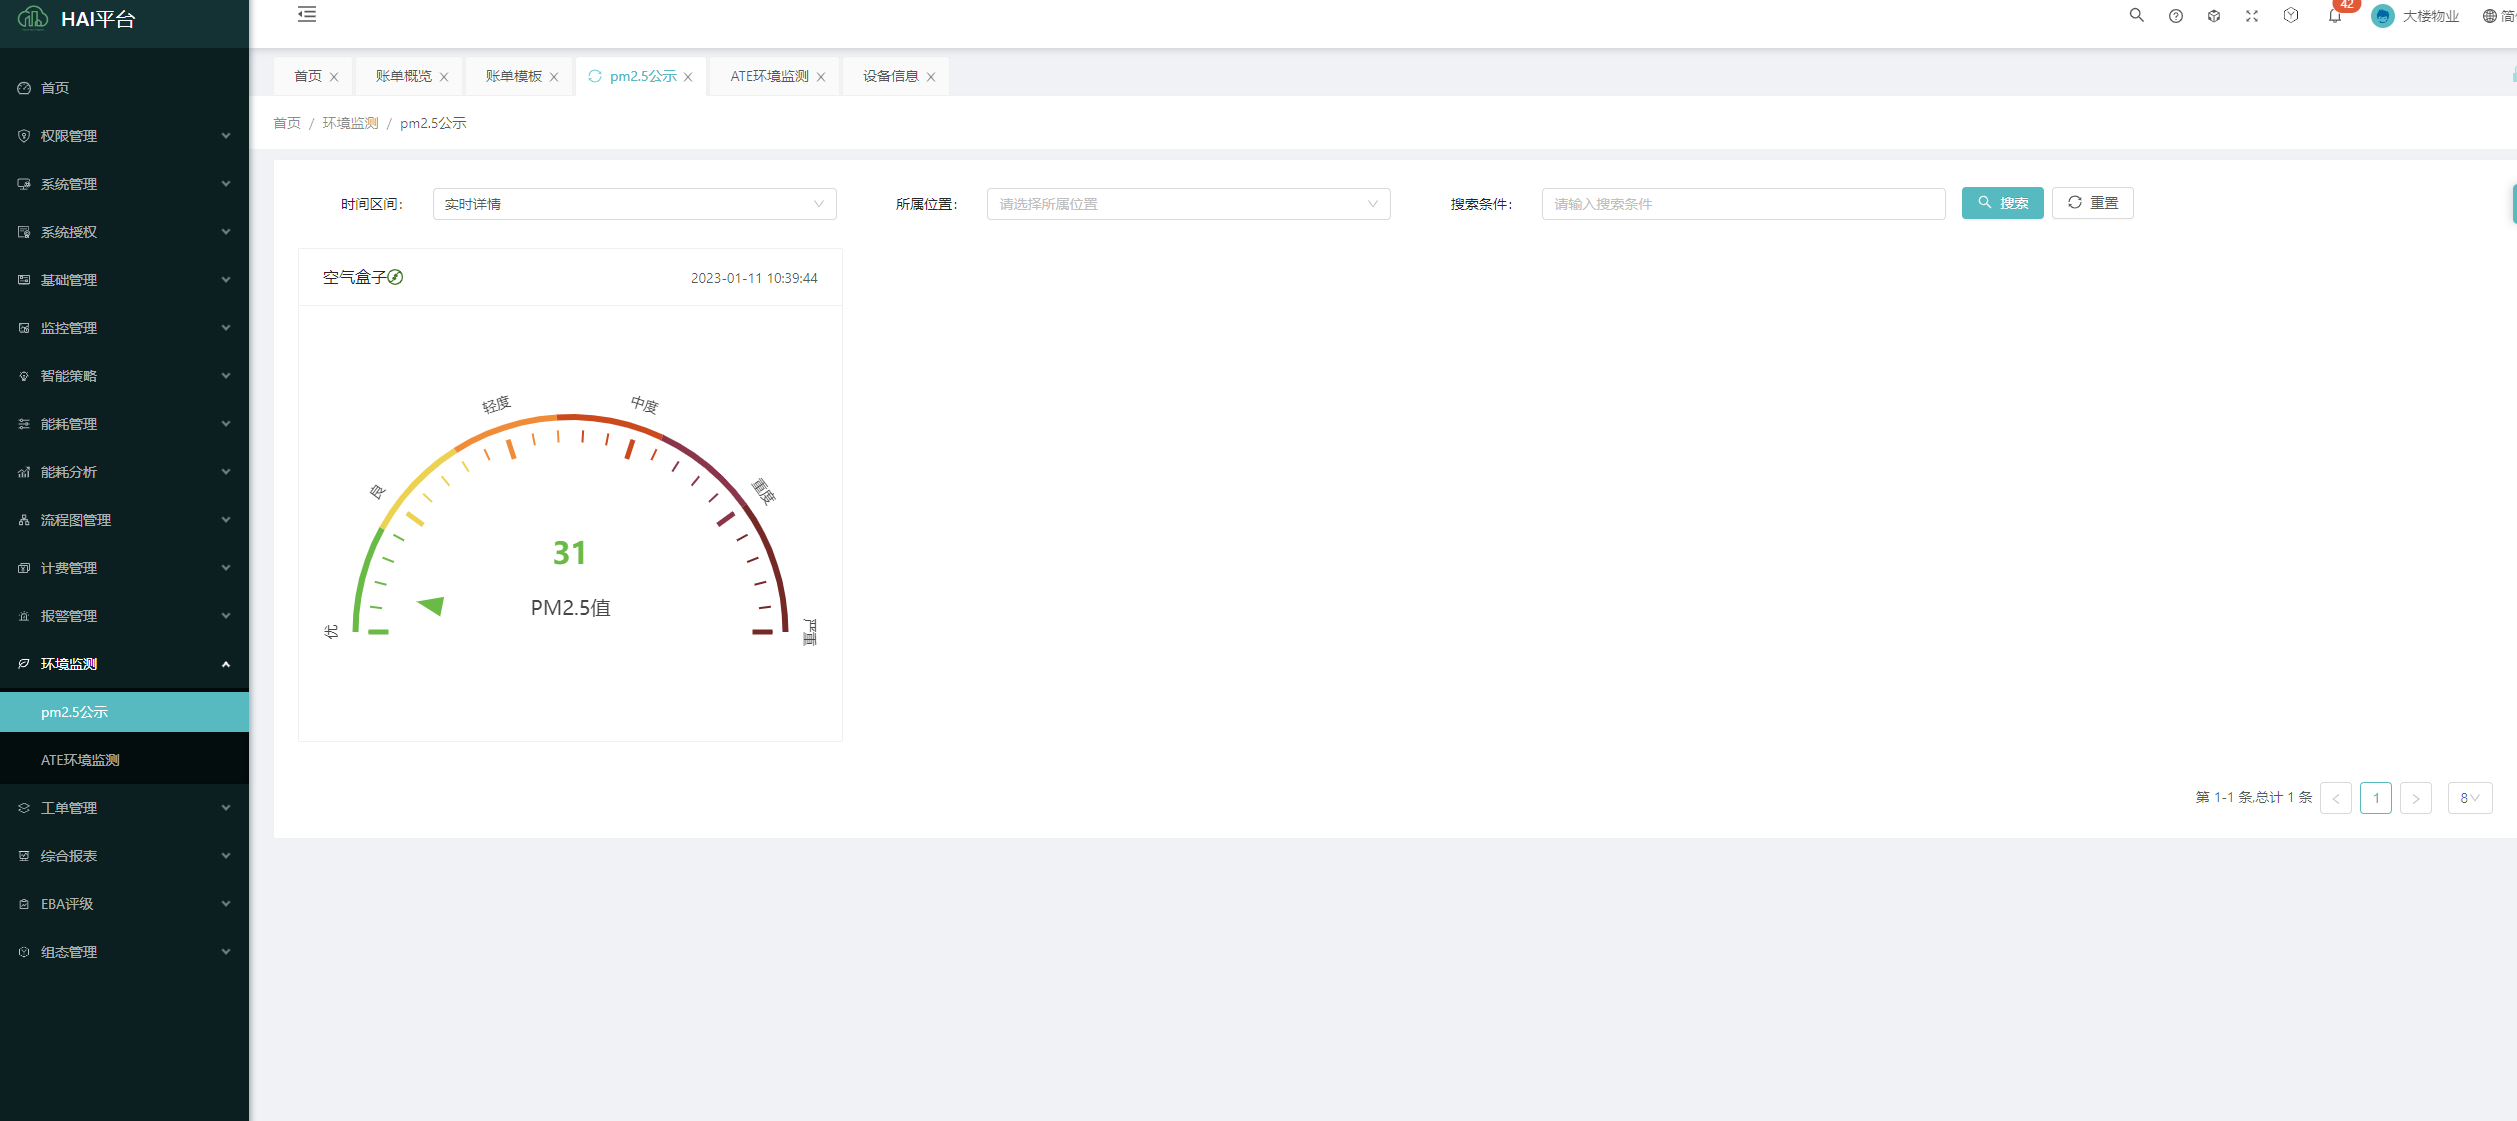Click the 智能策略 bulb icon
This screenshot has height=1121, width=2517.
(x=24, y=376)
